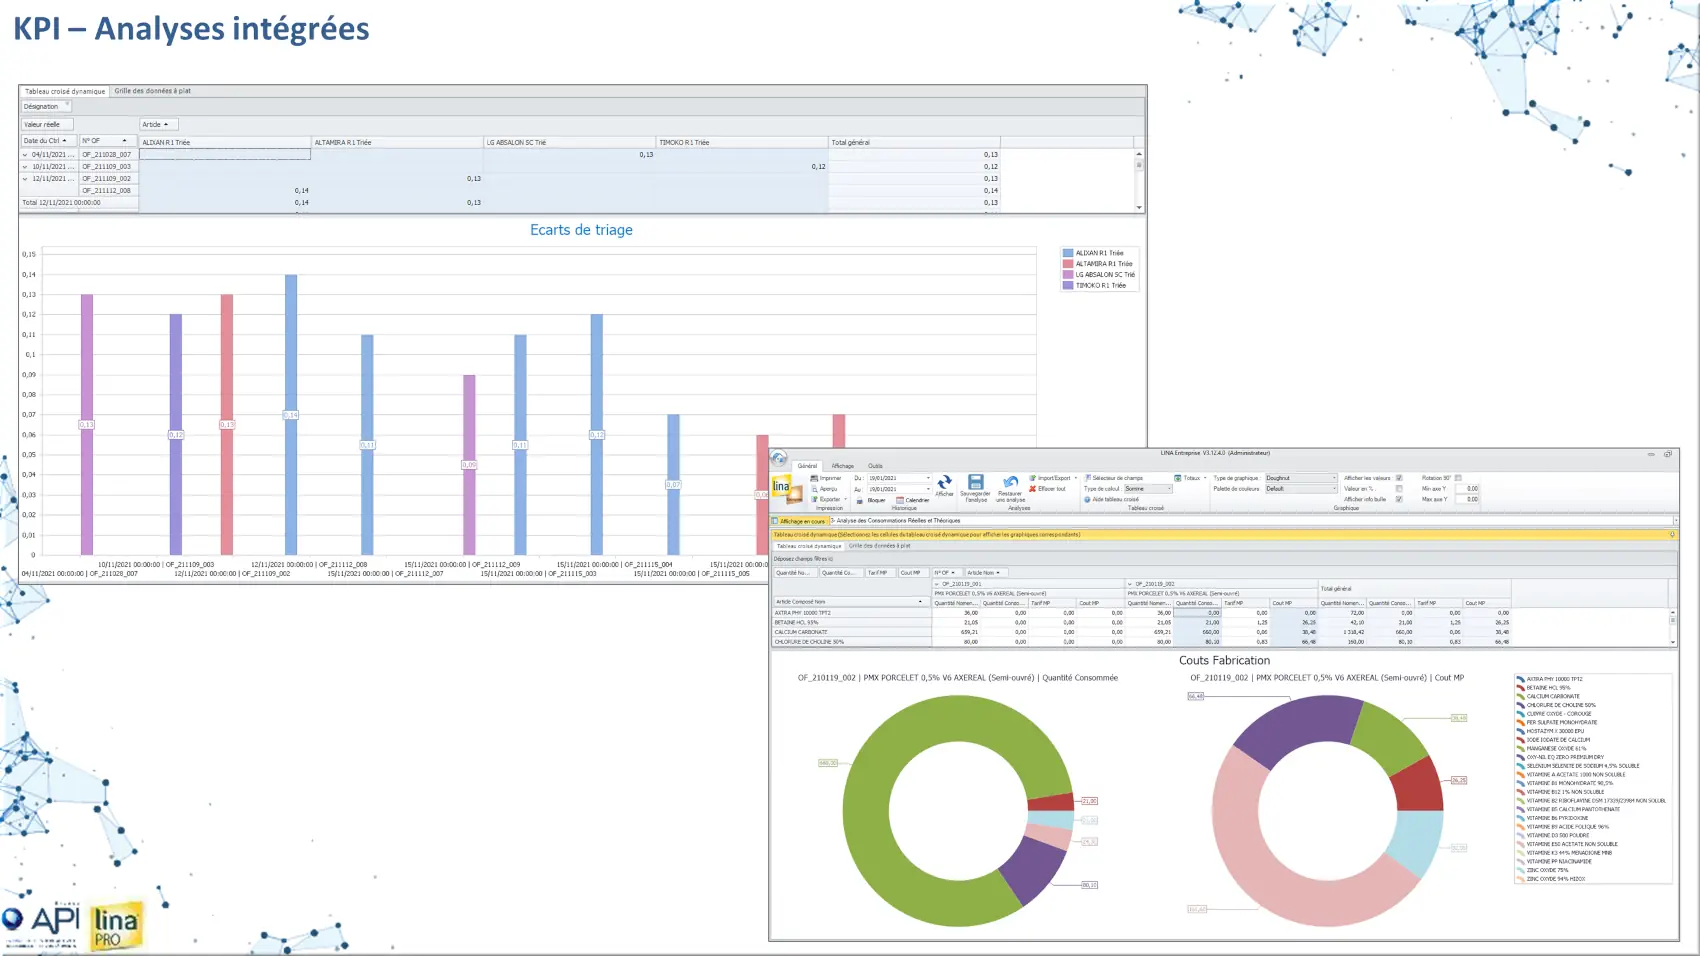Image resolution: width=1700 pixels, height=956 pixels.
Task: Open the Type de graphique Doughnut dropdown
Action: tap(1333, 478)
